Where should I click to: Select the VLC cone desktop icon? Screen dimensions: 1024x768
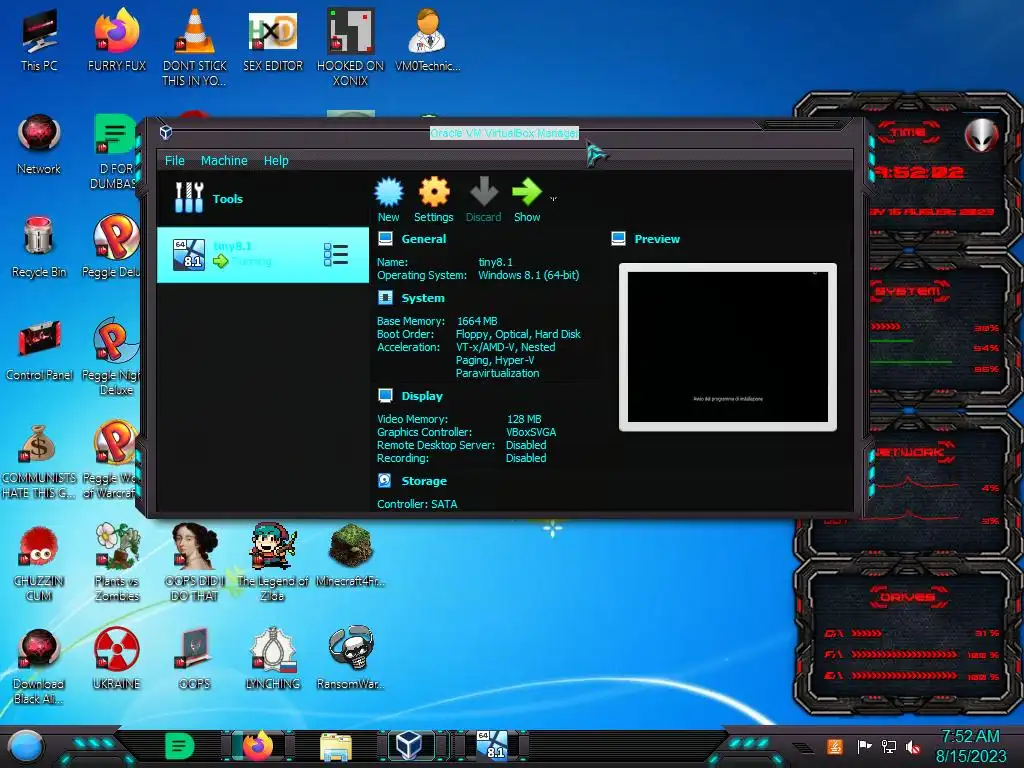[195, 46]
